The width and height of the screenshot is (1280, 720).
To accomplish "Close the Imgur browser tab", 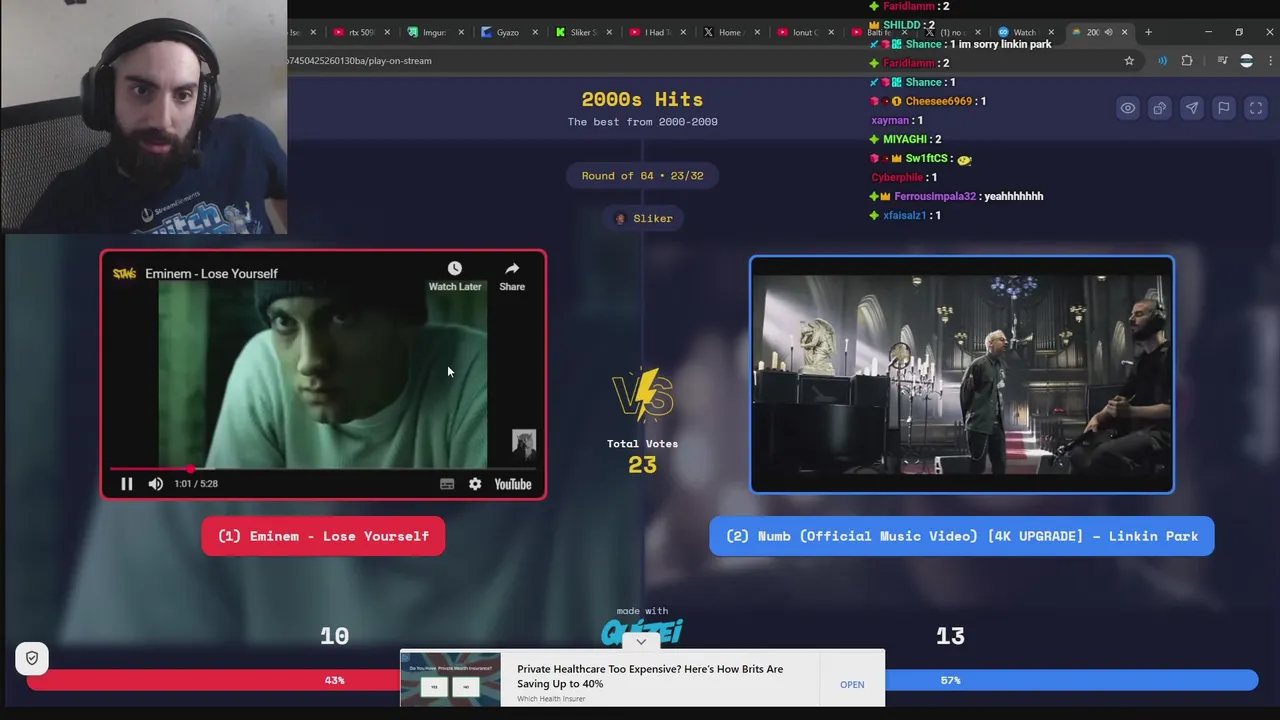I will pyautogui.click(x=461, y=32).
